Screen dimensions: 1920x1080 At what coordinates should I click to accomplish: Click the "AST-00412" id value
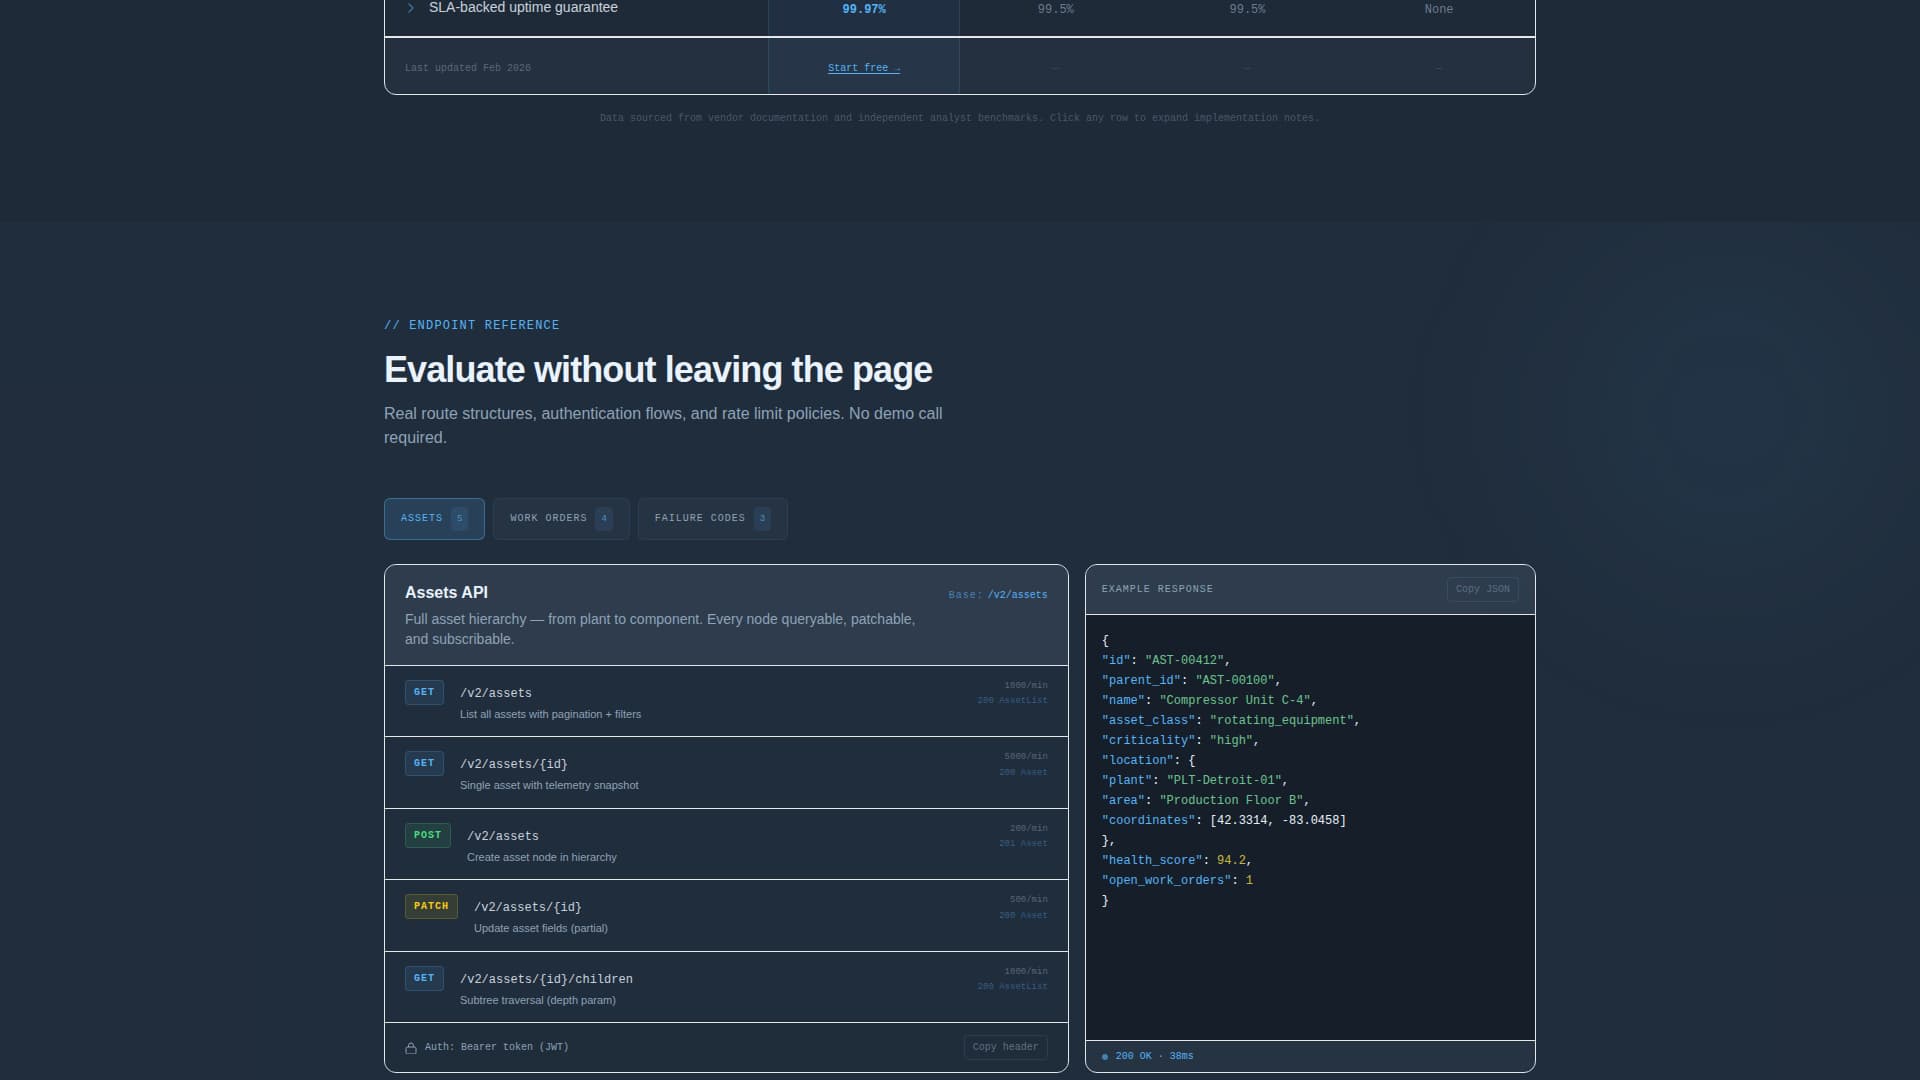click(x=1184, y=660)
